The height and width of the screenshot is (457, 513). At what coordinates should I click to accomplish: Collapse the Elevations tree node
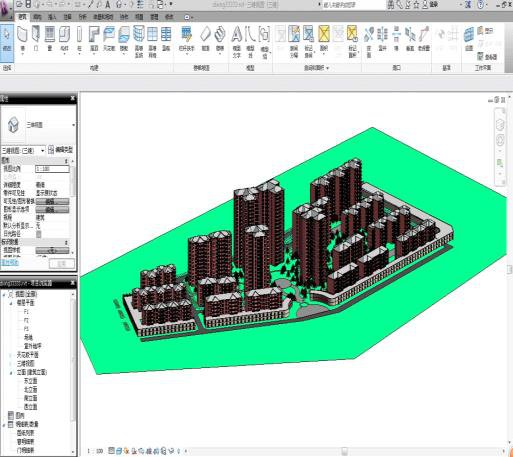pos(11,372)
